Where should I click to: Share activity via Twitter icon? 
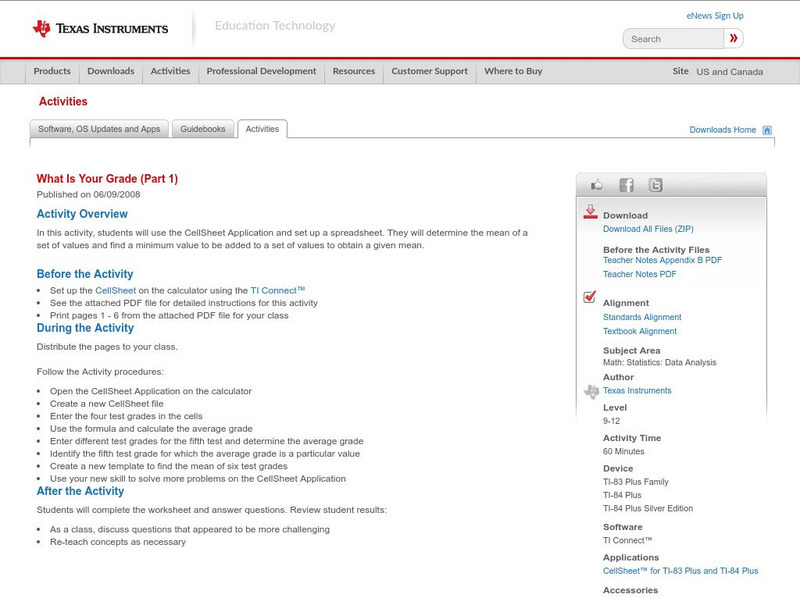(x=655, y=185)
